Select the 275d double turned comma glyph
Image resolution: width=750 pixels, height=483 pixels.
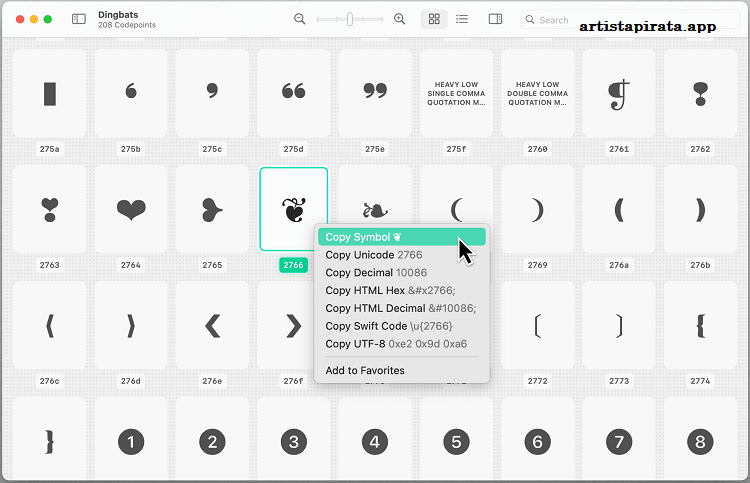[x=294, y=94]
